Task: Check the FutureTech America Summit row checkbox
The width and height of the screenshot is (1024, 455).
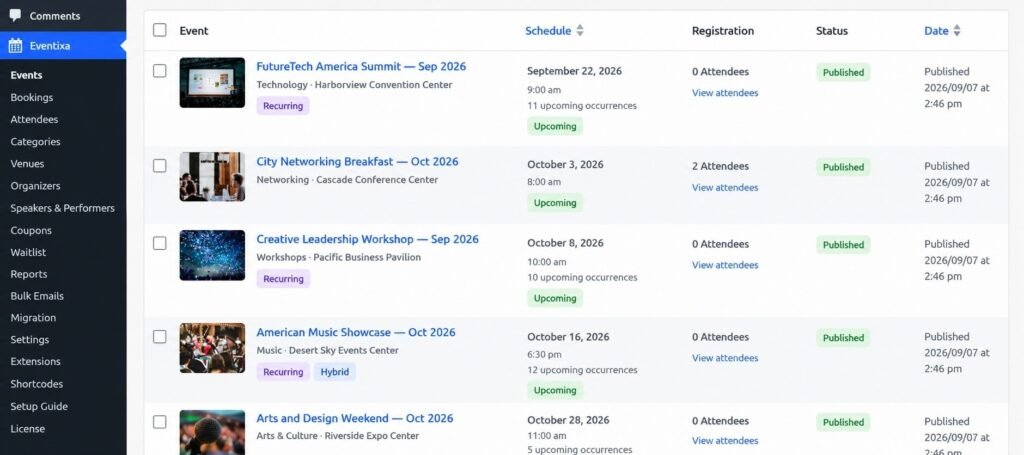Action: tap(159, 71)
